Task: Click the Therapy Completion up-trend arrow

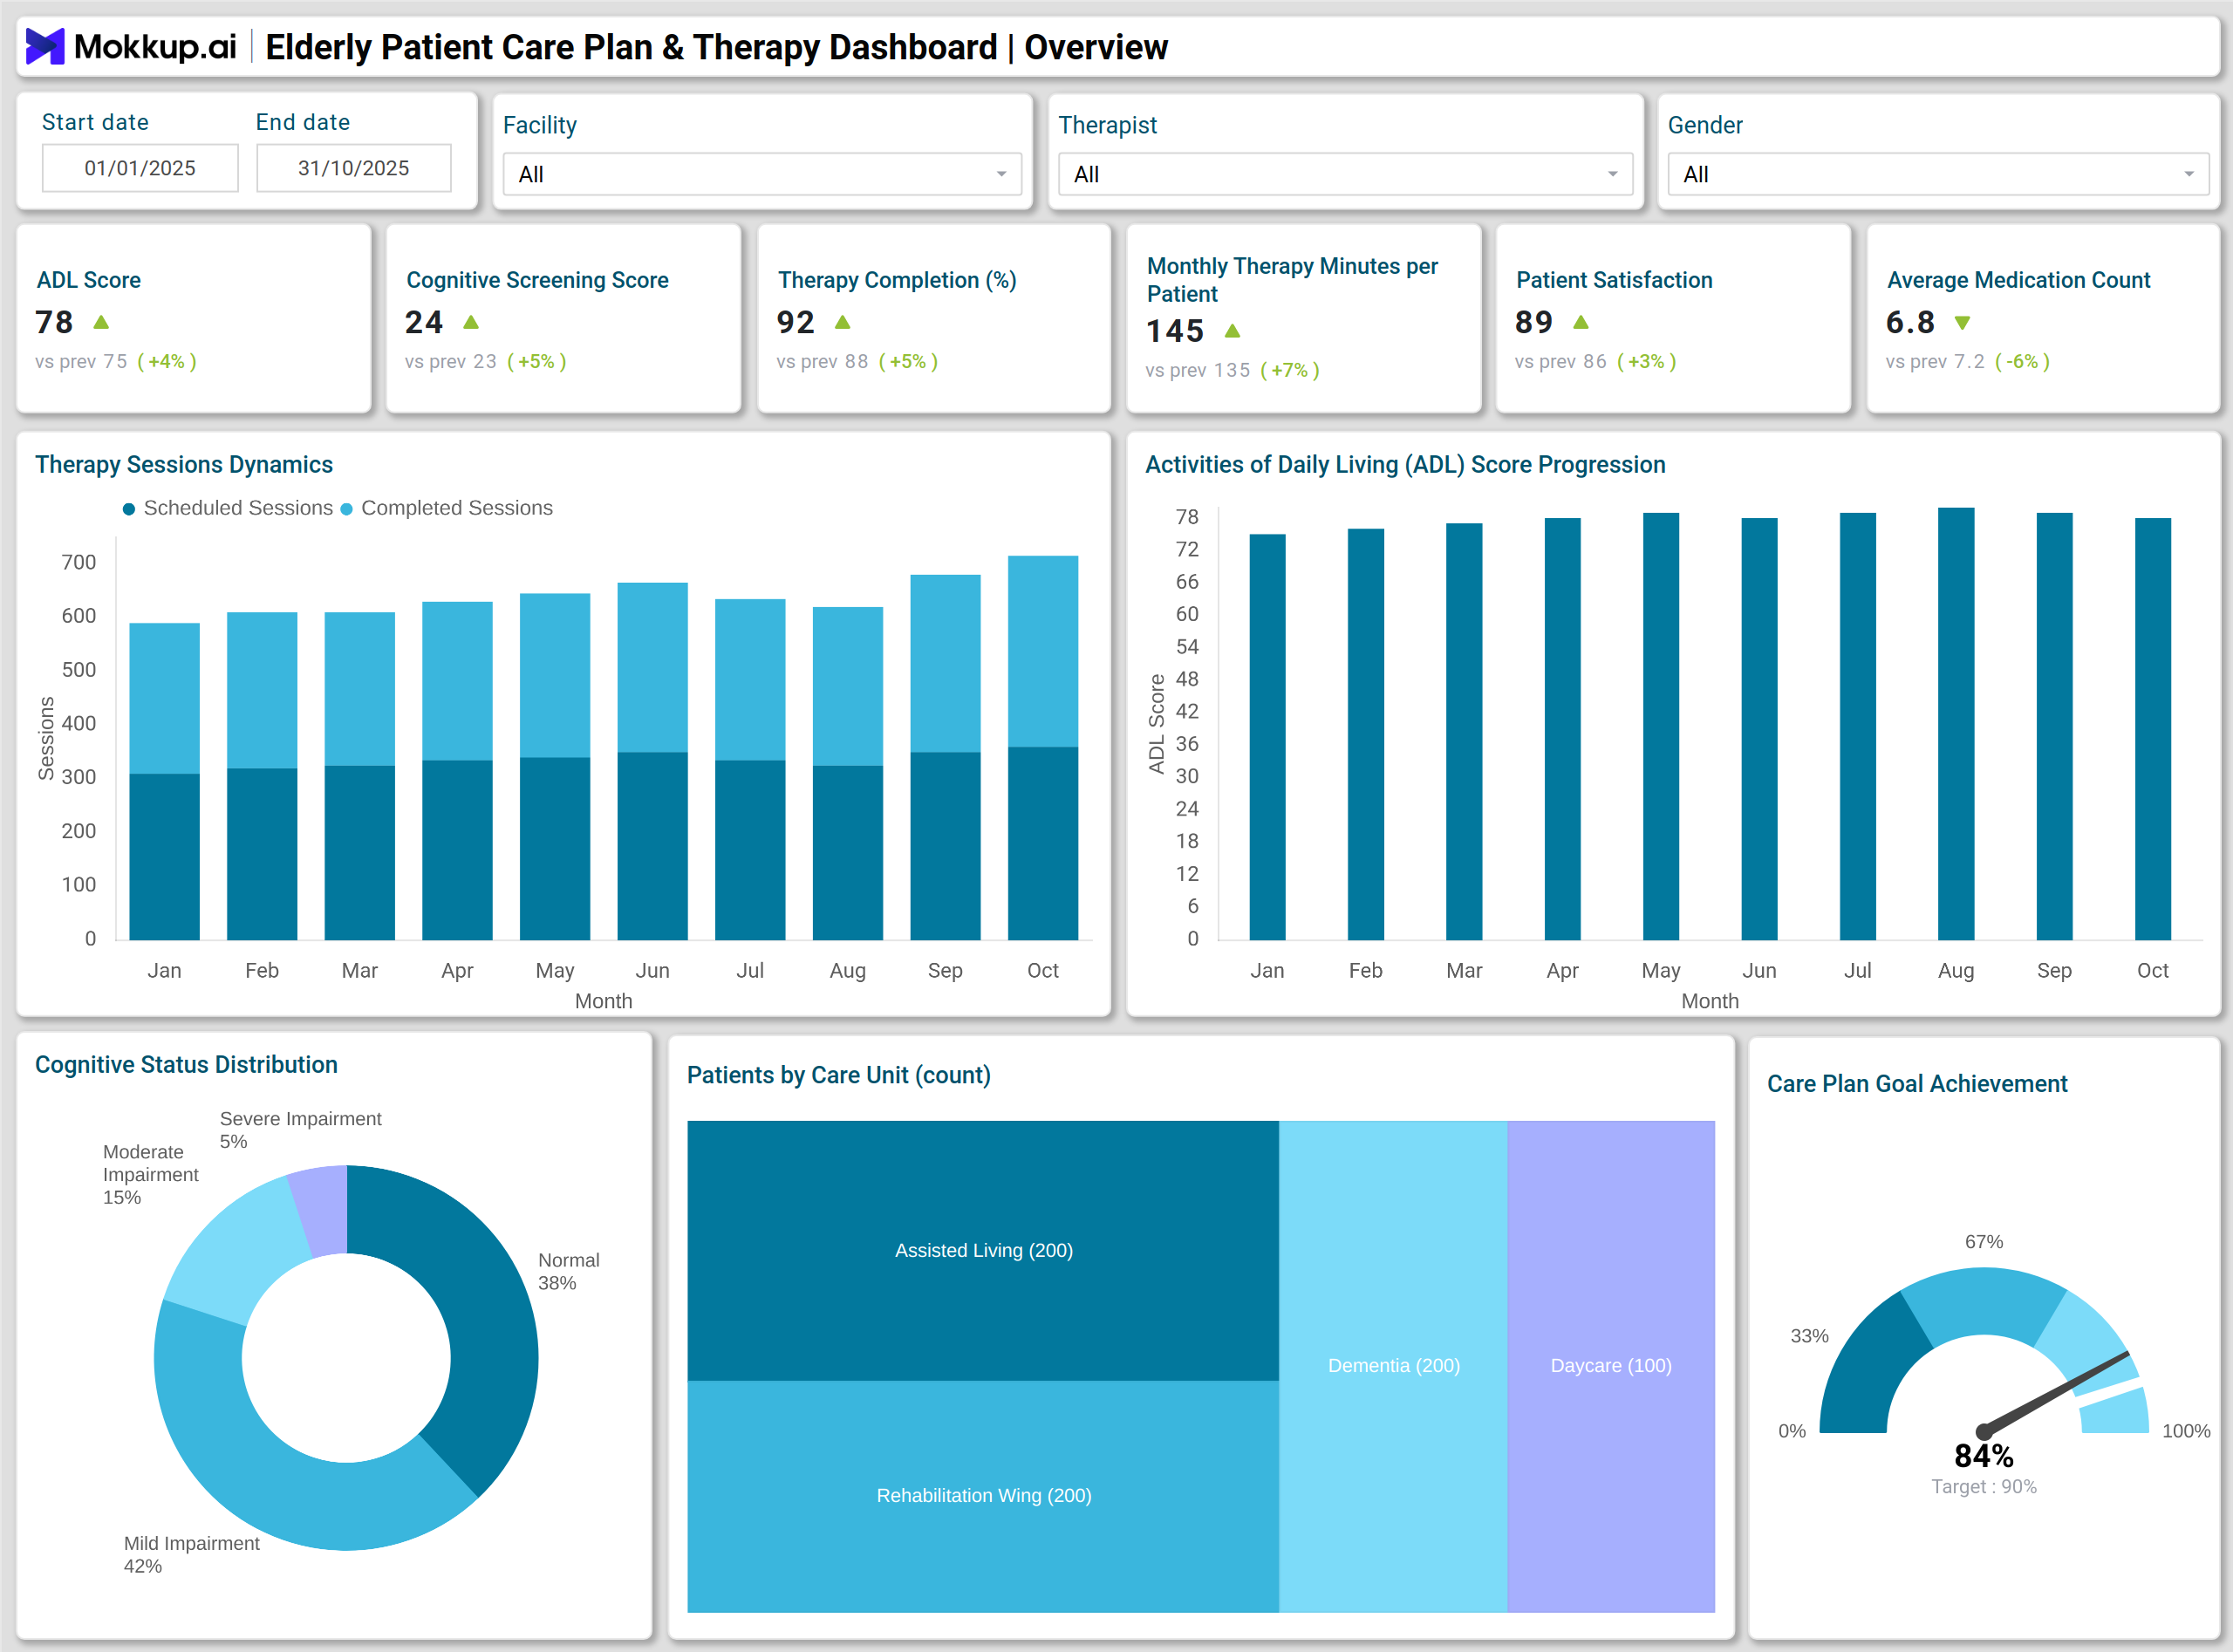Action: click(x=842, y=322)
